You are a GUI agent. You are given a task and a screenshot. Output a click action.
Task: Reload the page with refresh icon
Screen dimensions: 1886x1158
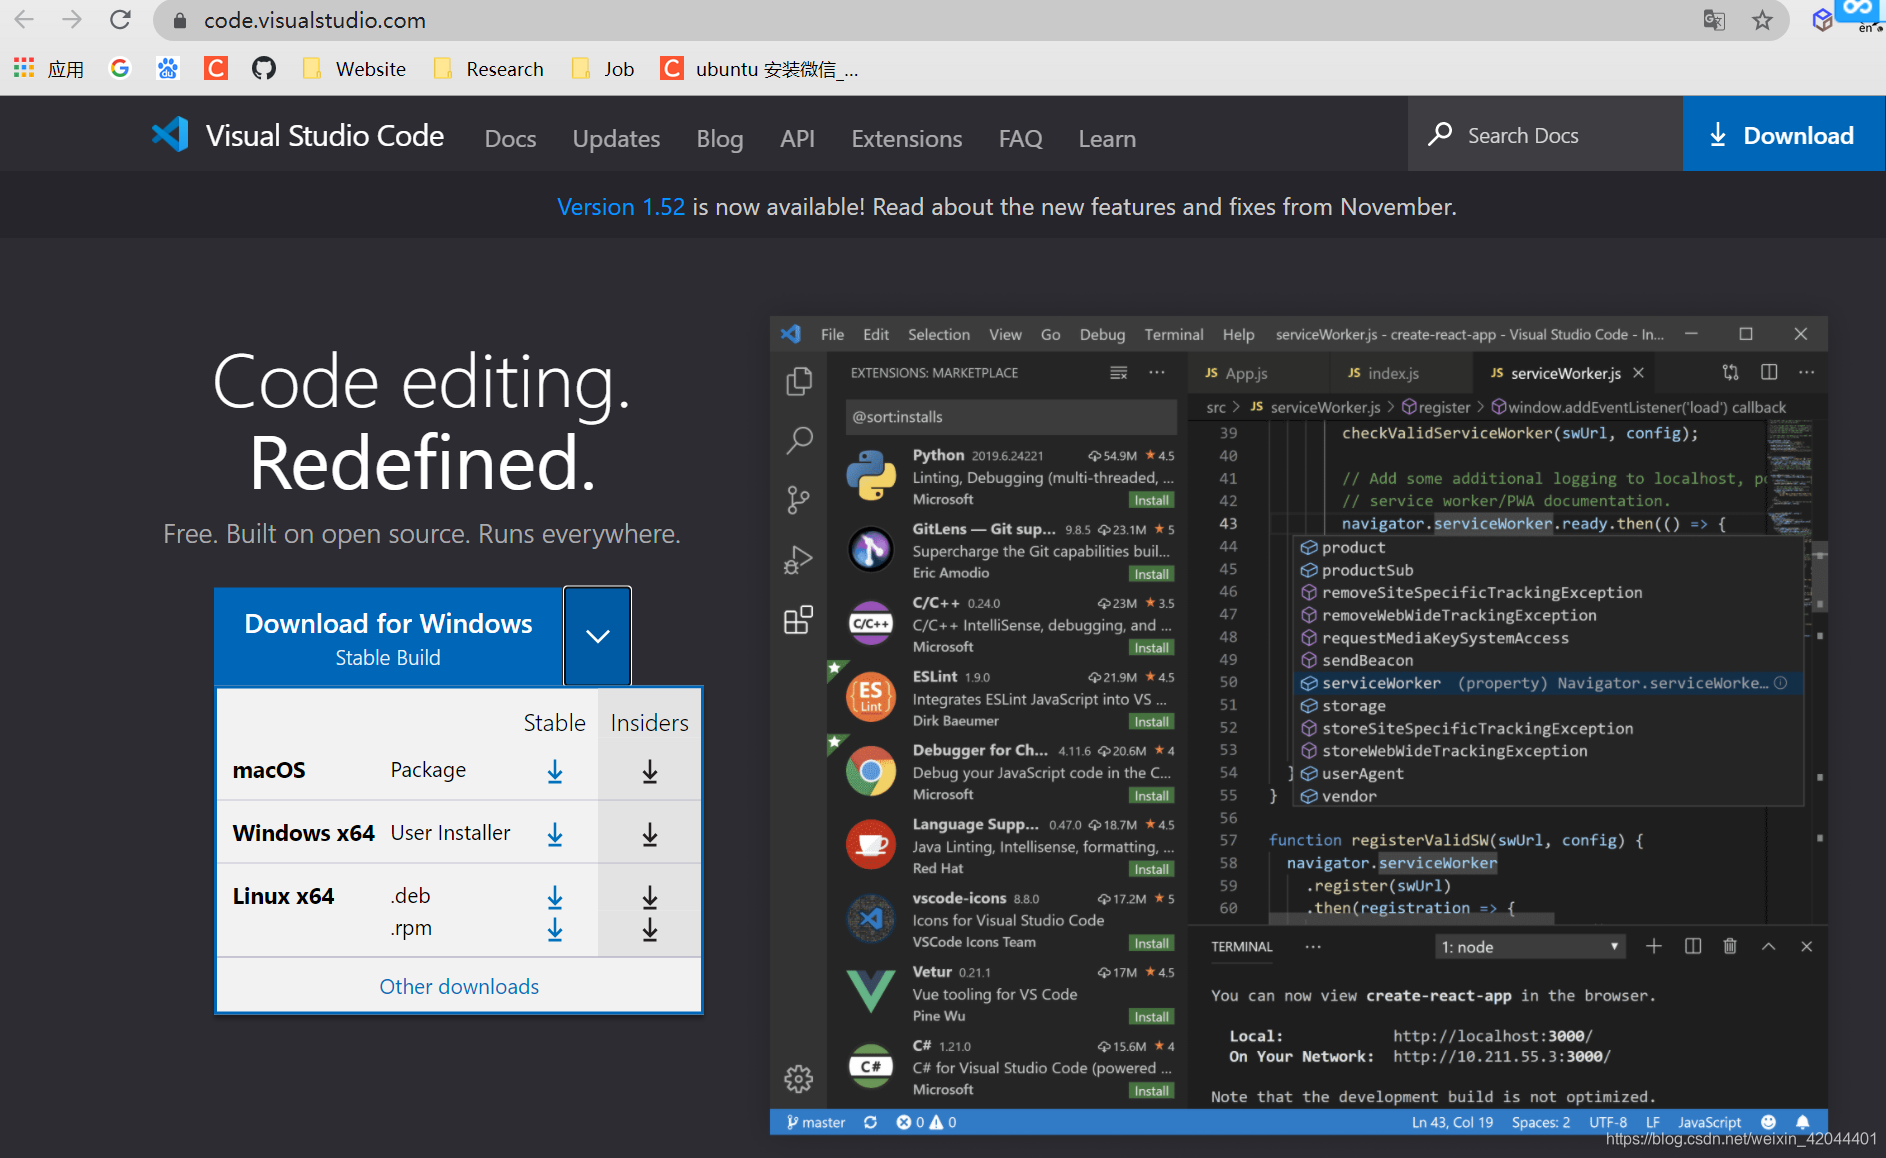[120, 20]
